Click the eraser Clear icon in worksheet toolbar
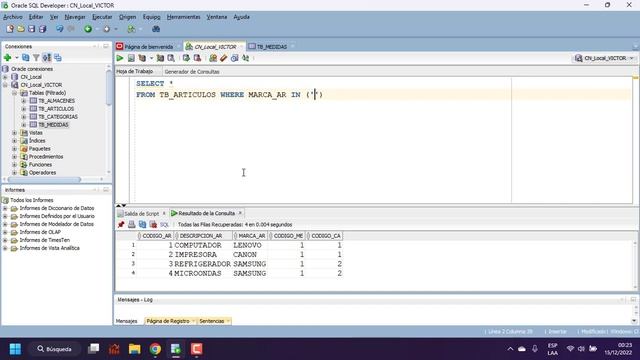 pos(224,58)
